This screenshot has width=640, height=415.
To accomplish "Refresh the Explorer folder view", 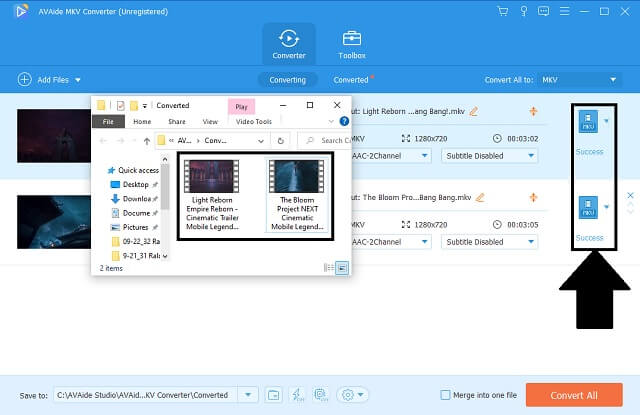I will tap(280, 141).
